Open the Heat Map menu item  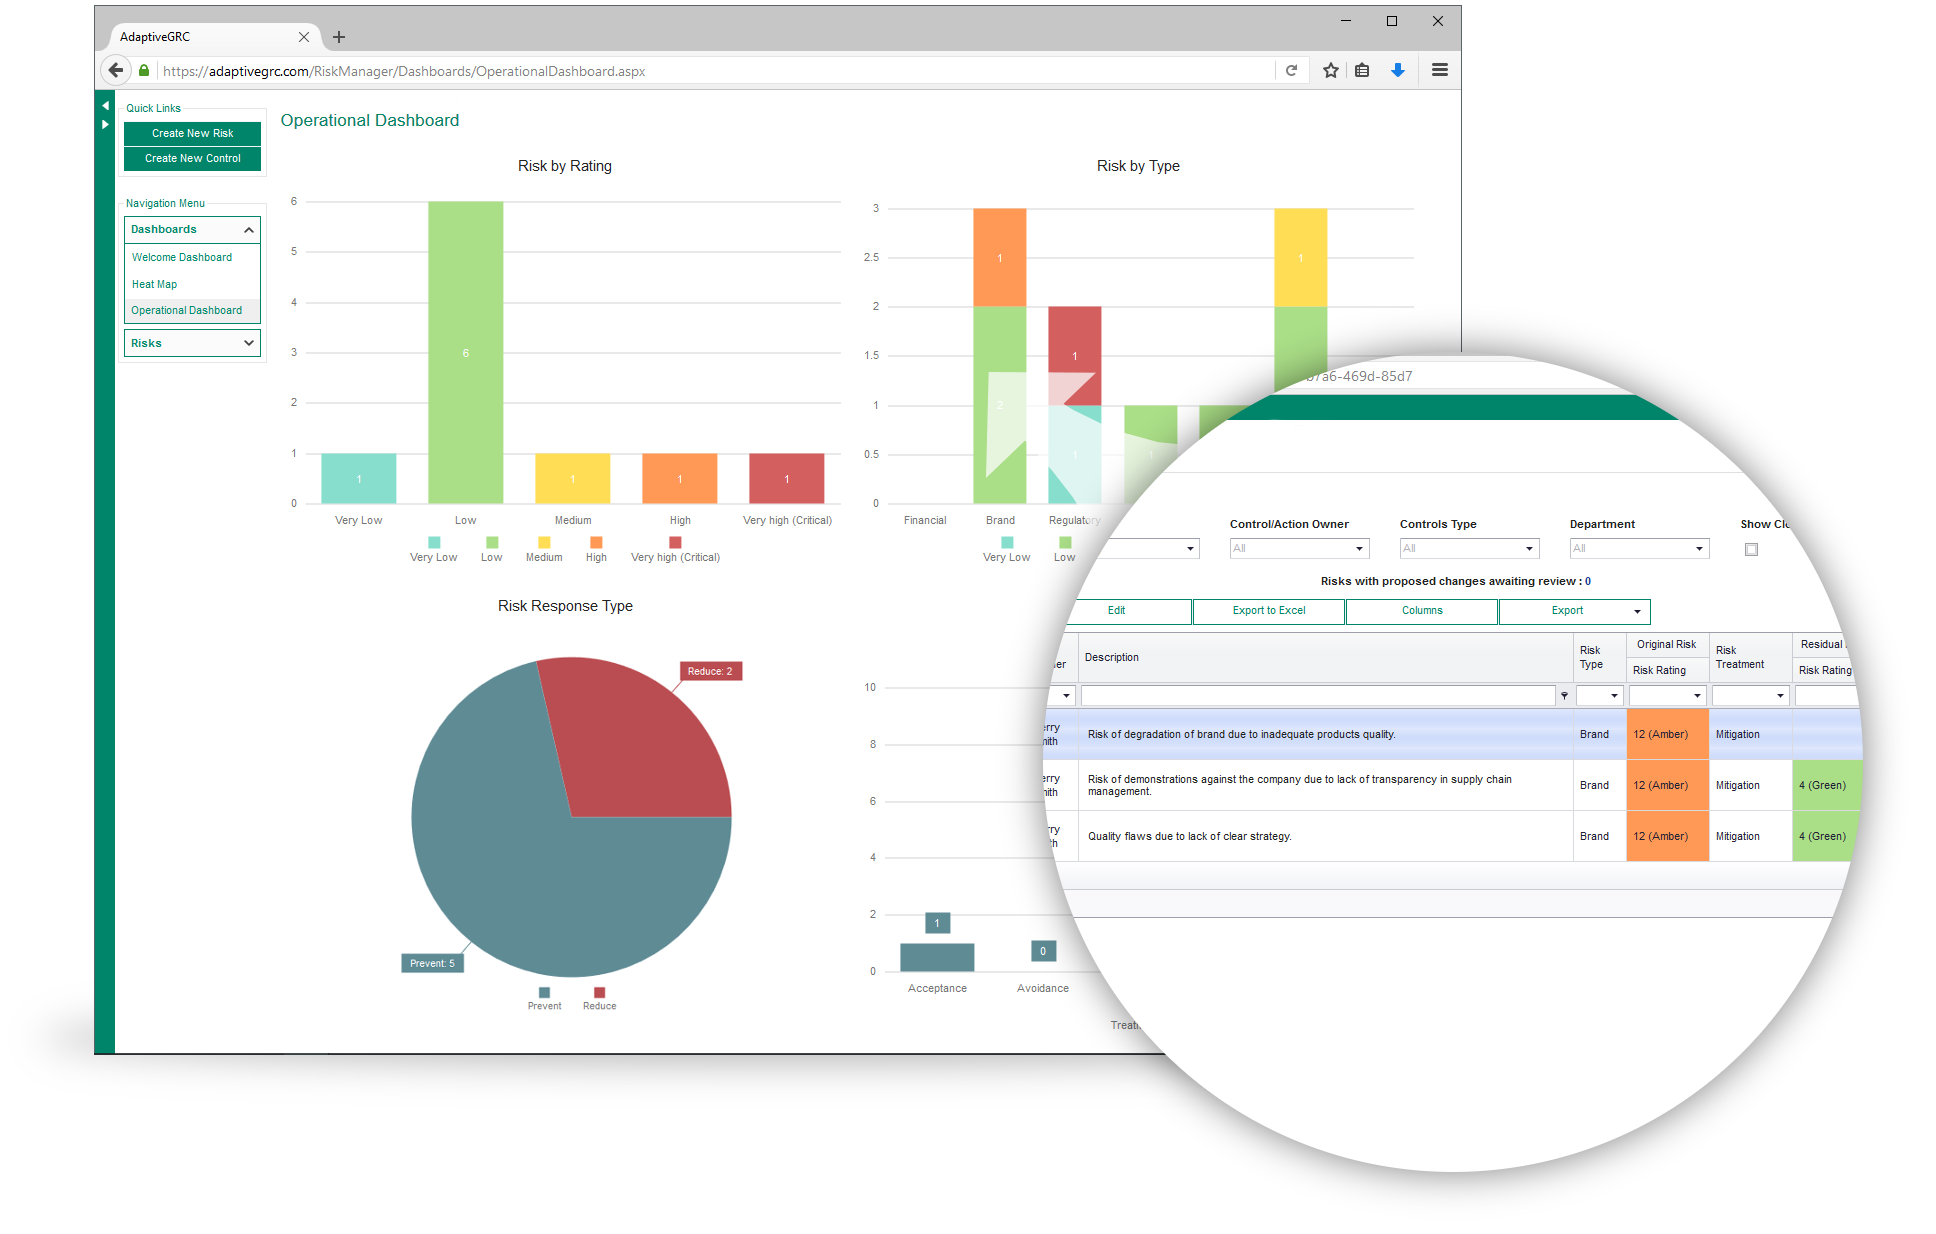coord(155,284)
